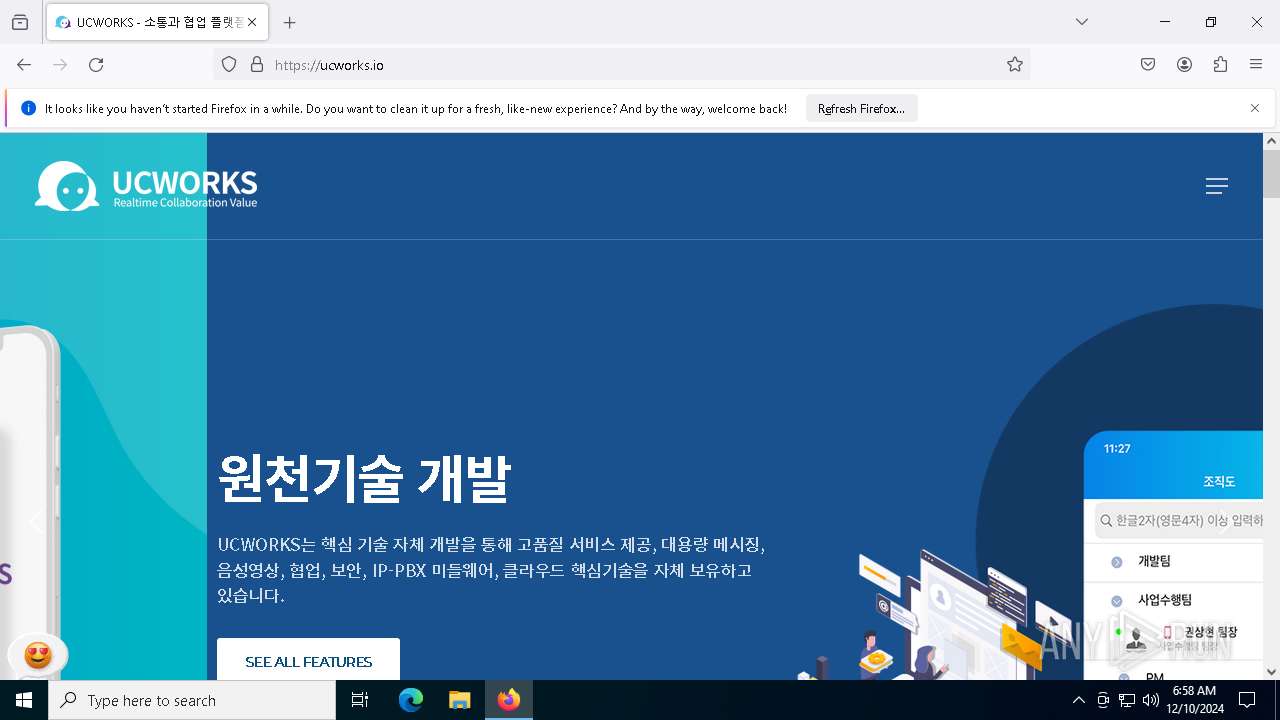1280x720 pixels.
Task: Click the search field in the phone mockup
Action: click(x=1178, y=521)
